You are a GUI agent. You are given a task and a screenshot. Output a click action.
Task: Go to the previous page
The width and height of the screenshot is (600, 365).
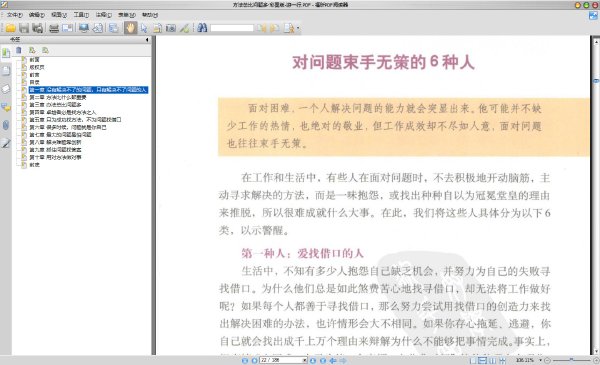pyautogui.click(x=254, y=360)
